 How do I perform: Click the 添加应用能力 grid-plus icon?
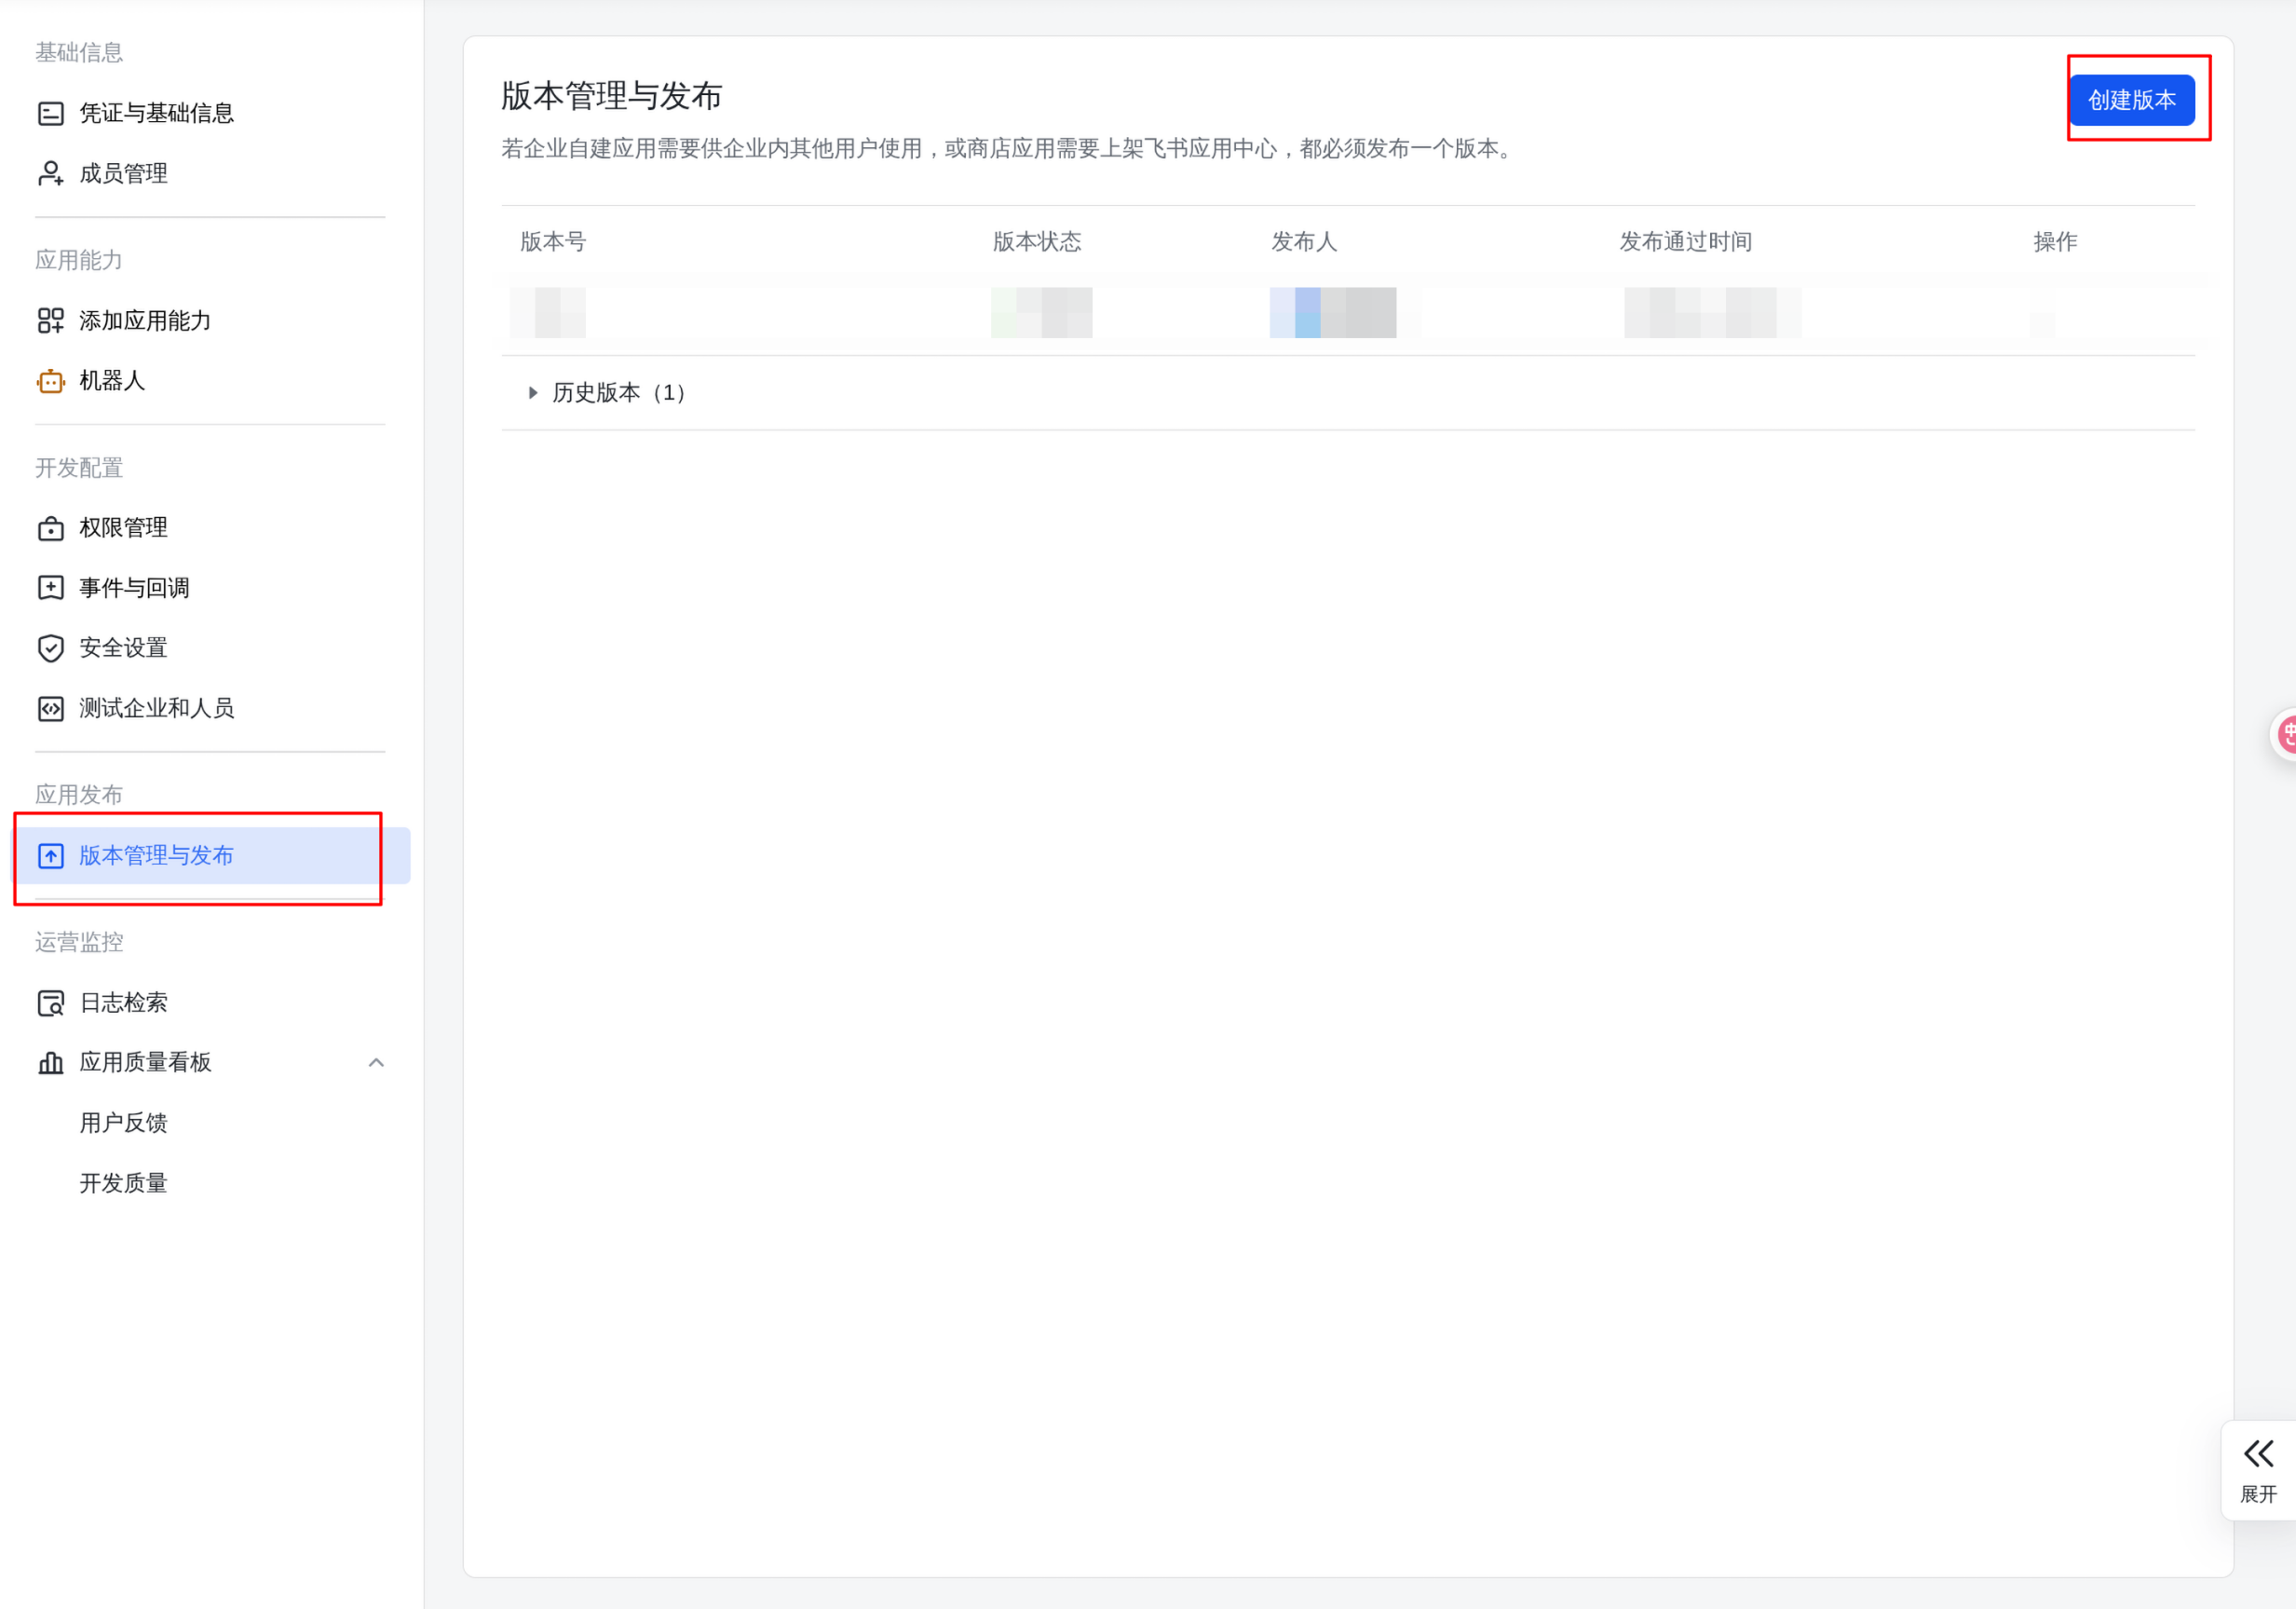[x=51, y=321]
